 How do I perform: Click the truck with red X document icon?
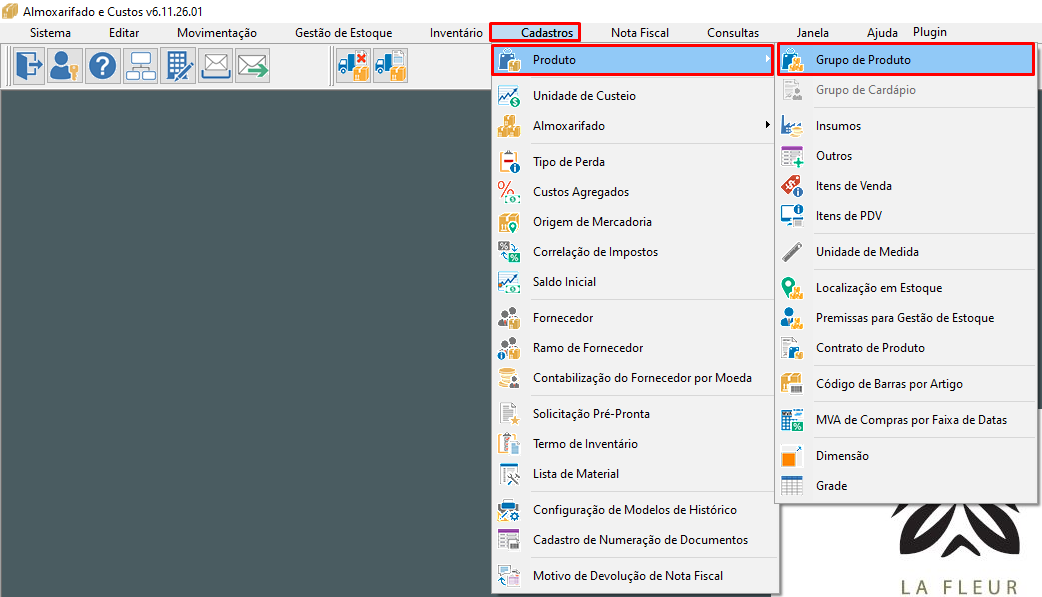pos(354,66)
